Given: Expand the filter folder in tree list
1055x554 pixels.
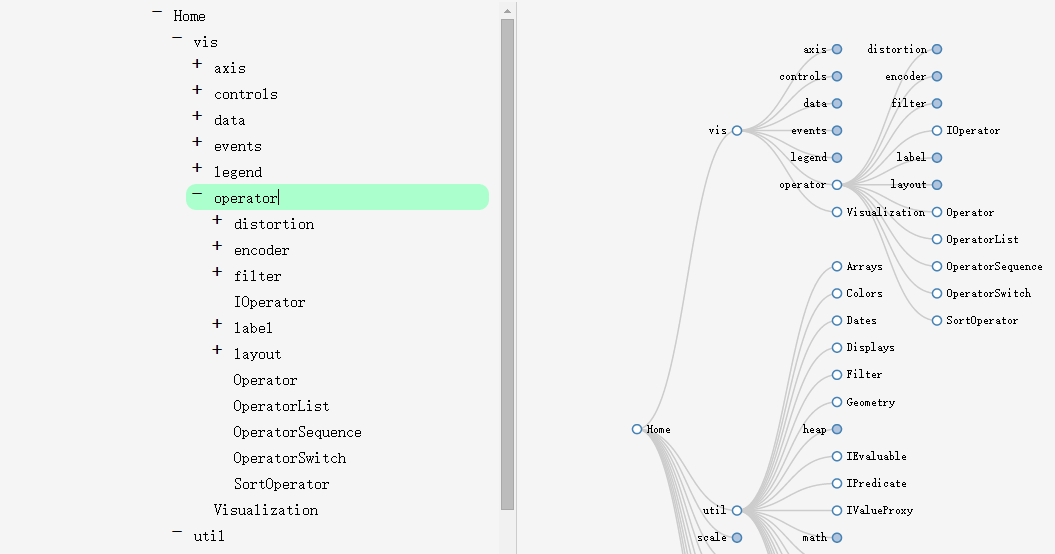Looking at the screenshot, I should click(x=217, y=272).
